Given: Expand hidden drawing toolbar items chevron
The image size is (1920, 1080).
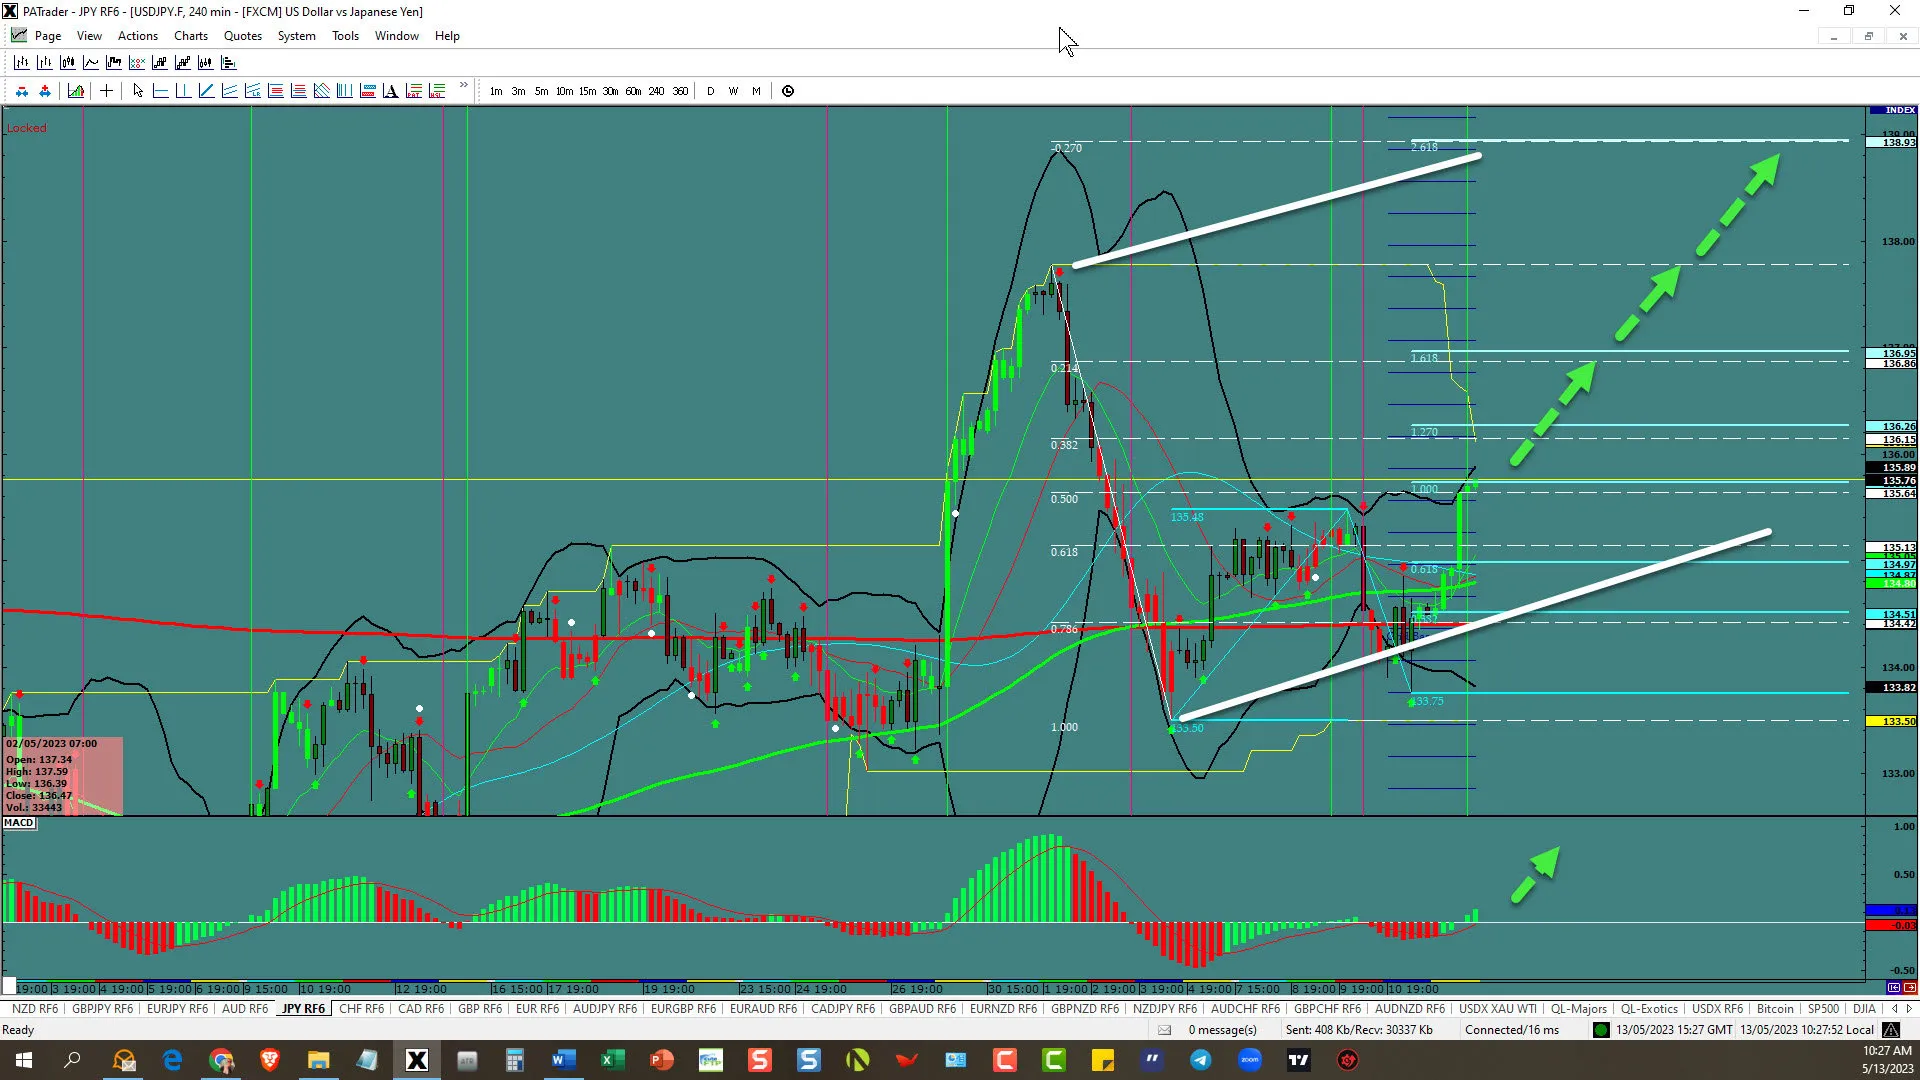Looking at the screenshot, I should [463, 85].
